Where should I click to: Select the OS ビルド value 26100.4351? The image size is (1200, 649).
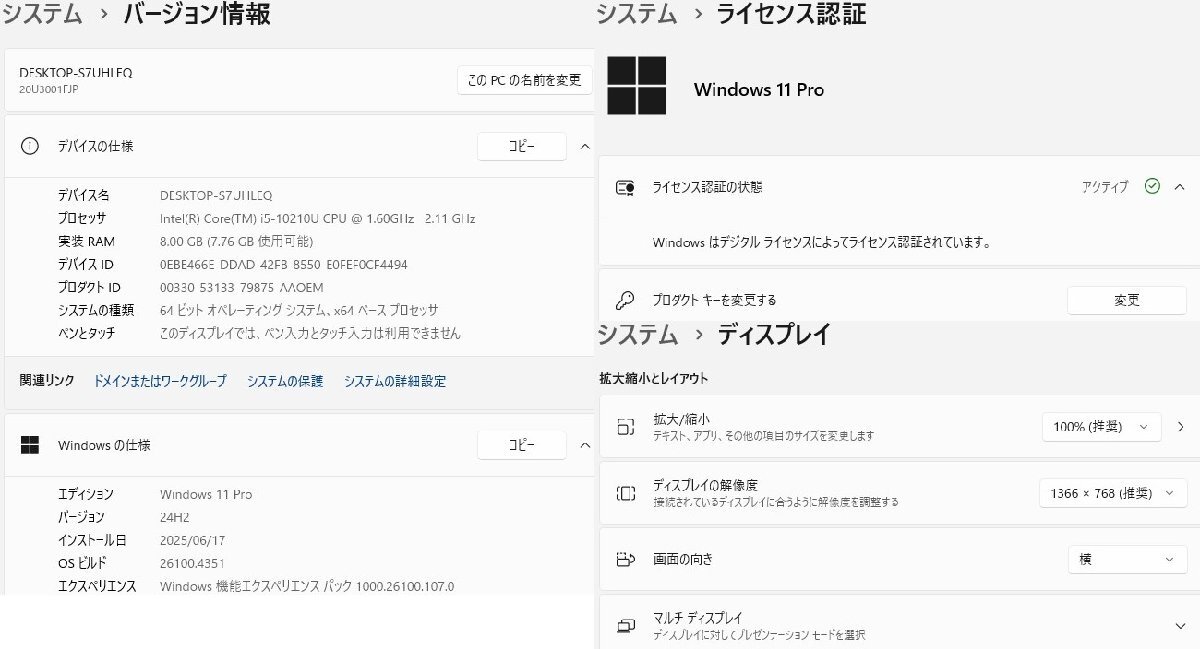click(x=192, y=563)
